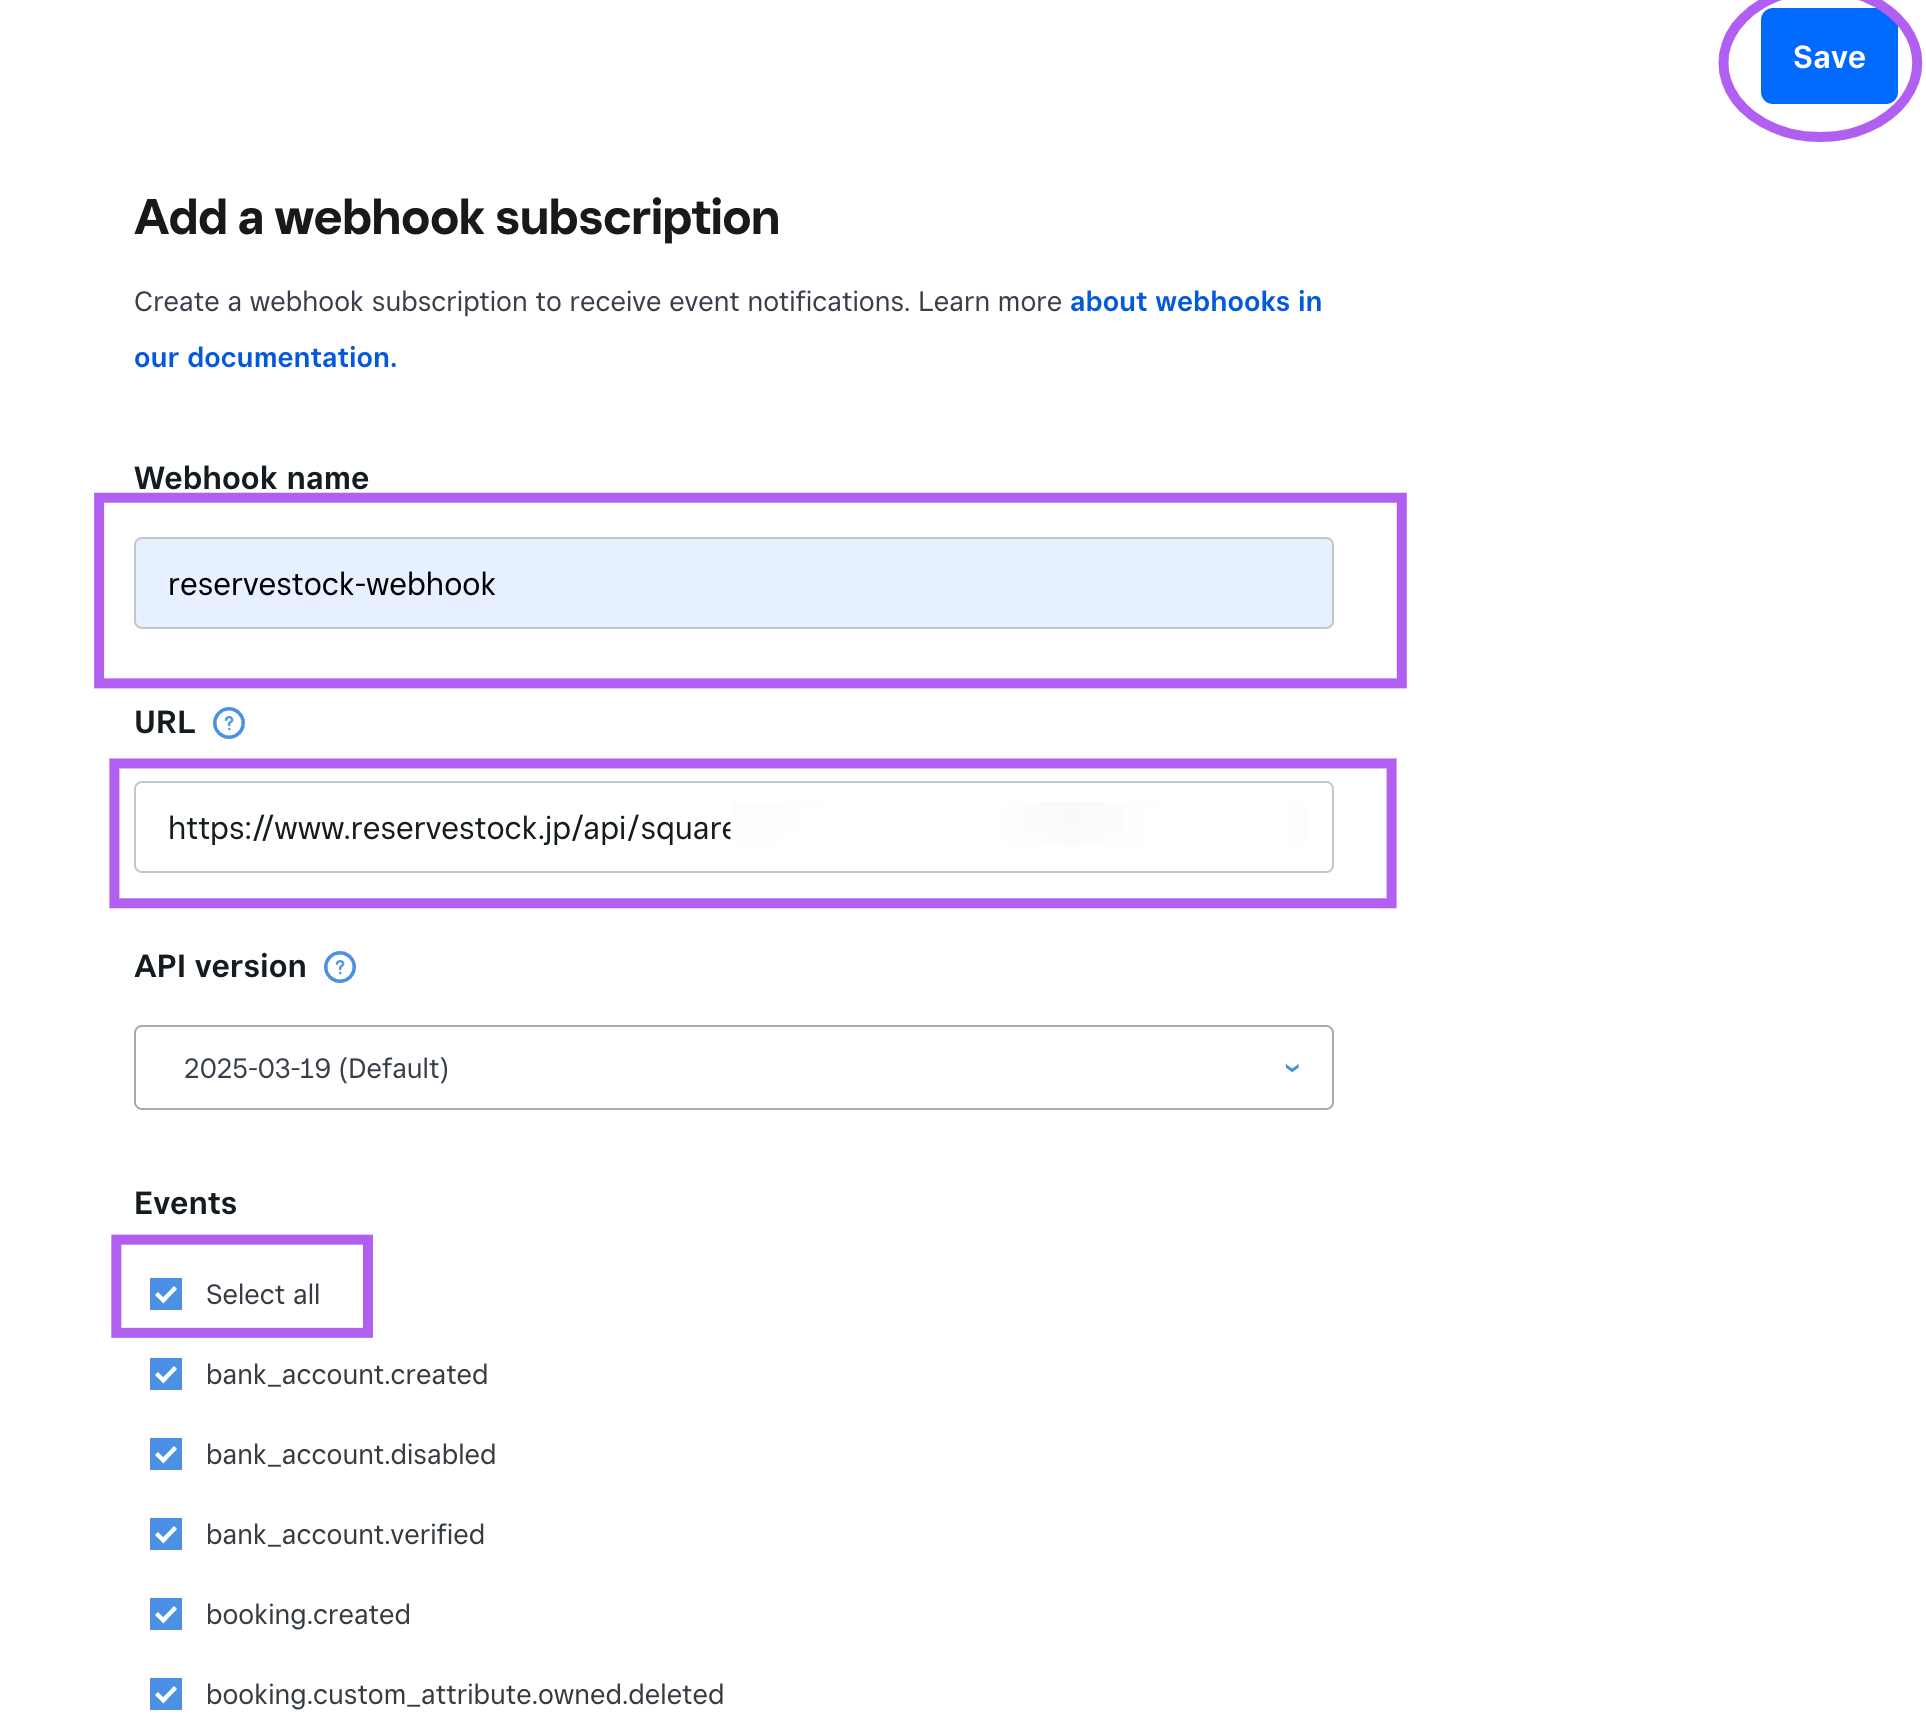Open the API version dropdown
Image resolution: width=1926 pixels, height=1720 pixels.
(x=733, y=1067)
